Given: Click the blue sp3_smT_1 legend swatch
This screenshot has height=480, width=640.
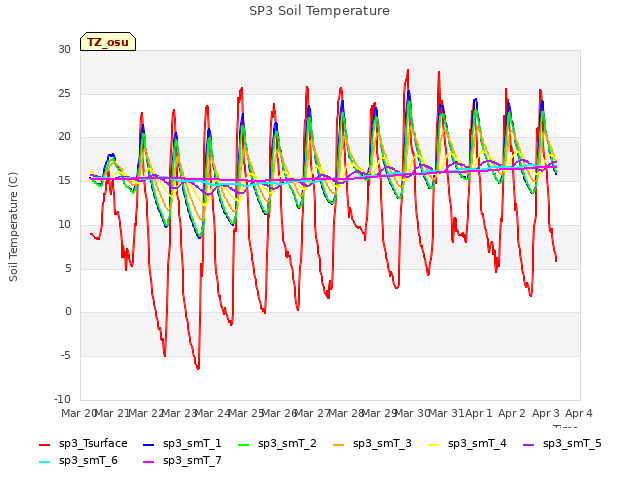Looking at the screenshot, I should click(x=149, y=444).
